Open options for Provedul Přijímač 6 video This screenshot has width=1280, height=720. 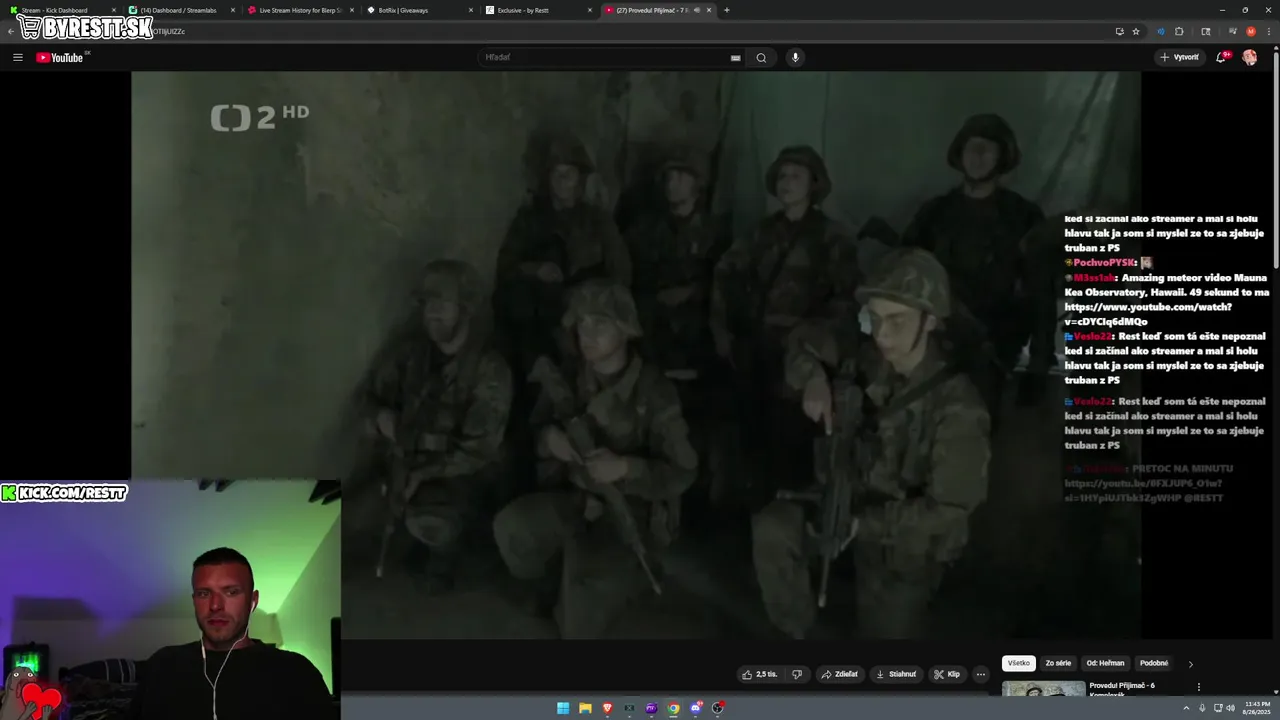(1199, 687)
